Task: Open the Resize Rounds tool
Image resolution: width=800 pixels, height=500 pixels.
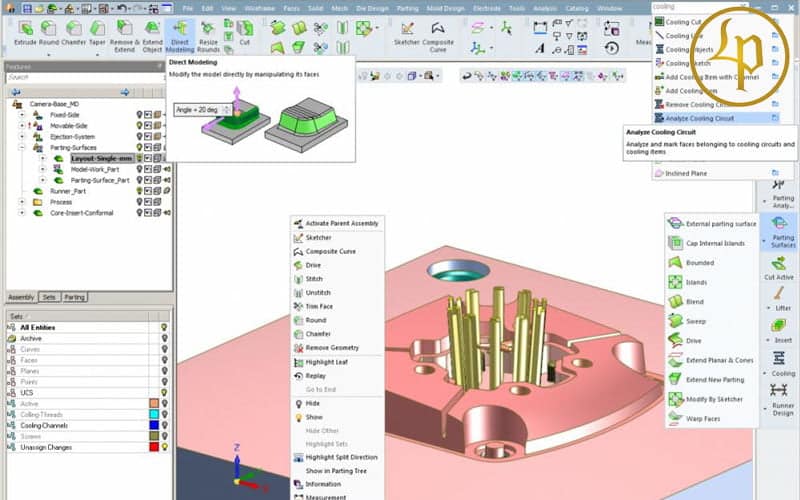Action: 208,36
